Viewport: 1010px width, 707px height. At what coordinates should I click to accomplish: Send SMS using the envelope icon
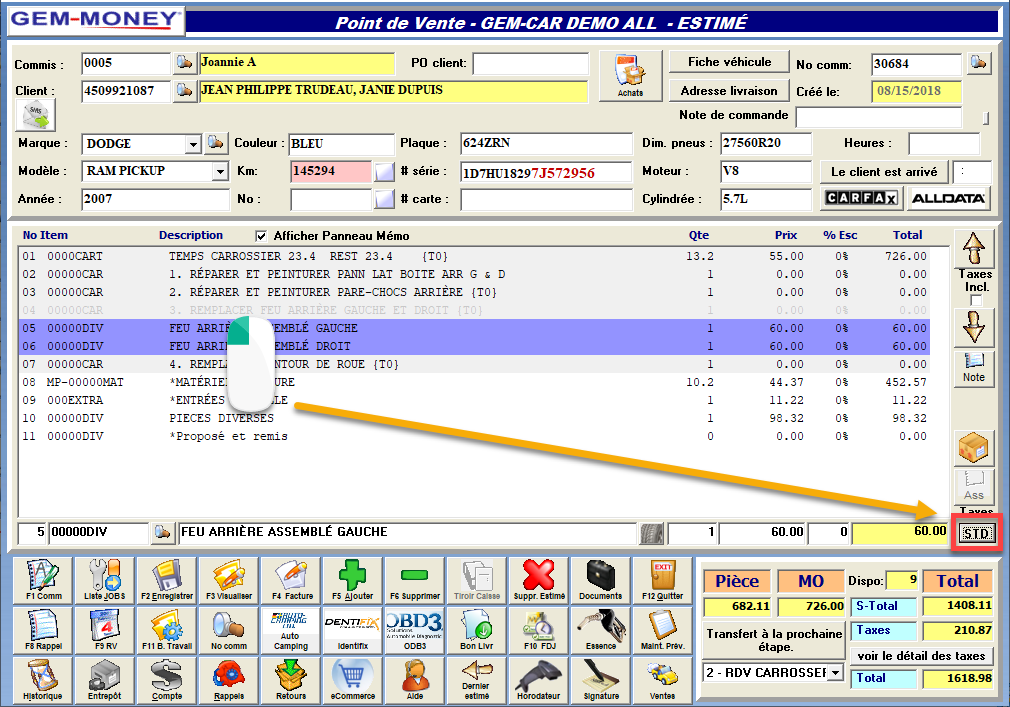click(35, 115)
